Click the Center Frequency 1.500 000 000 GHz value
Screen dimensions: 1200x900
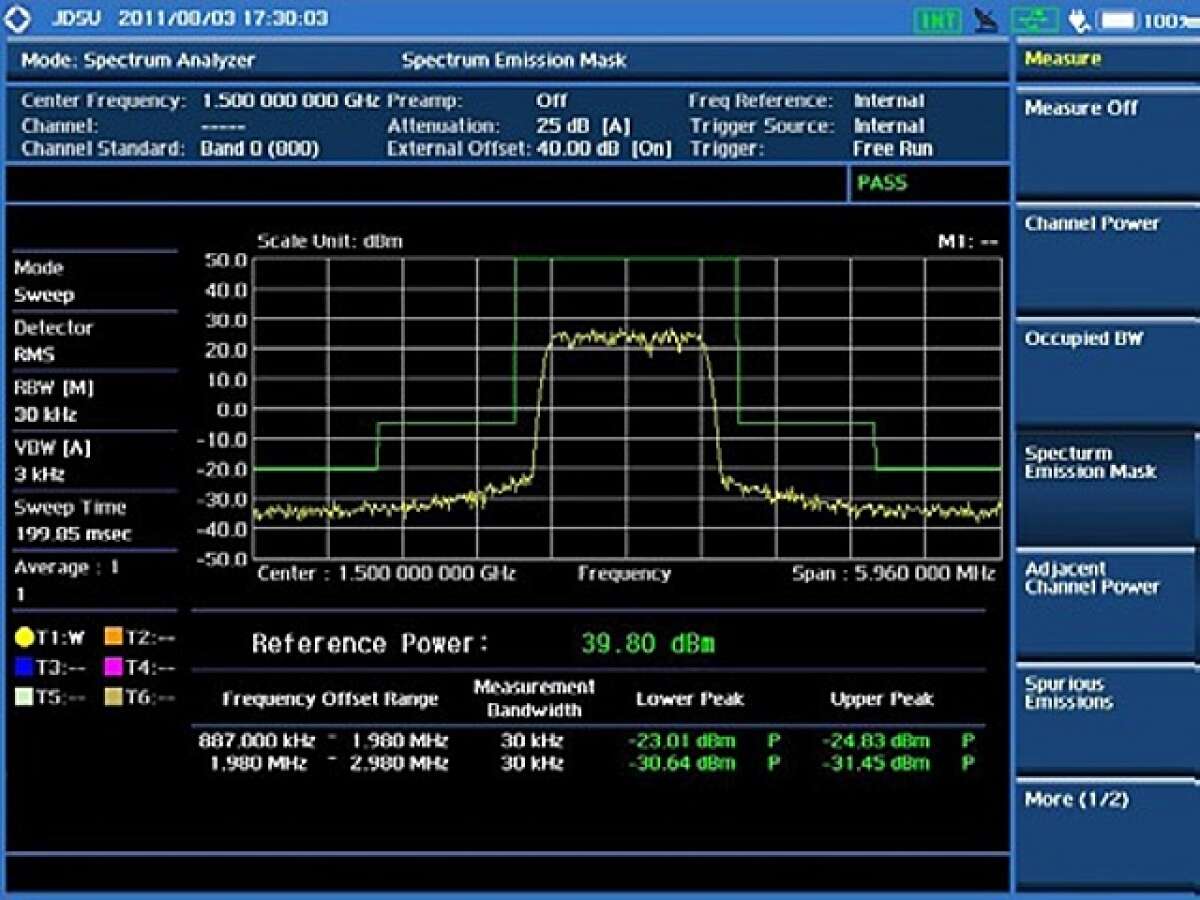[291, 101]
